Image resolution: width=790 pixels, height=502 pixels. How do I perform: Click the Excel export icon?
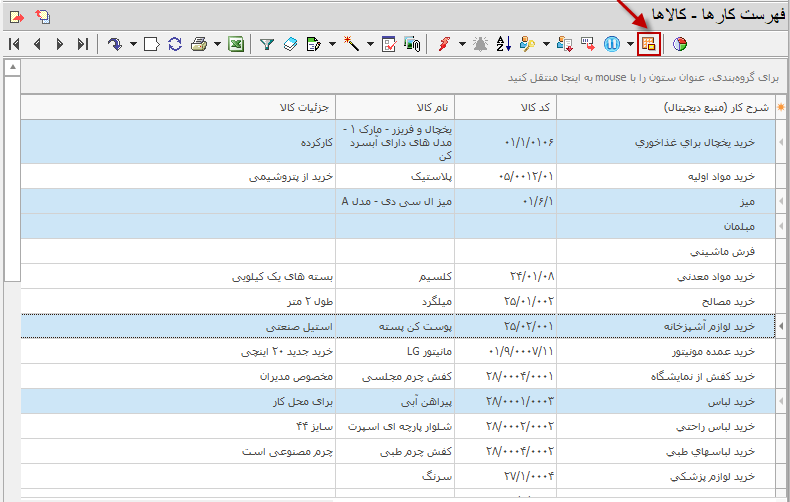[x=236, y=44]
